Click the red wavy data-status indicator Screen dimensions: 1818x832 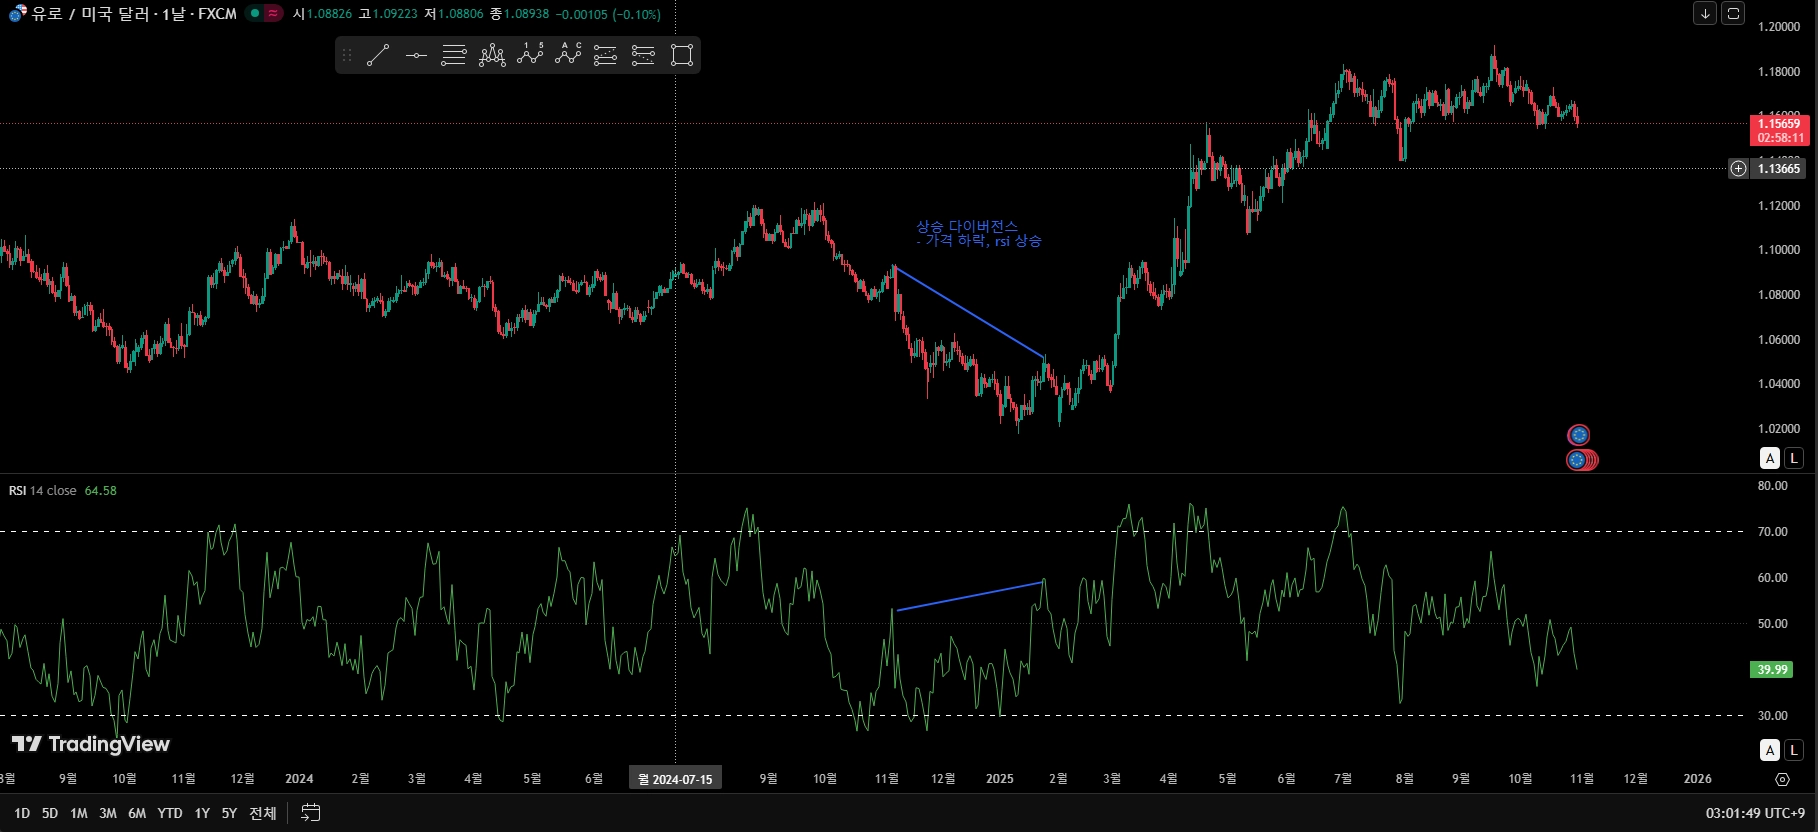pos(272,14)
